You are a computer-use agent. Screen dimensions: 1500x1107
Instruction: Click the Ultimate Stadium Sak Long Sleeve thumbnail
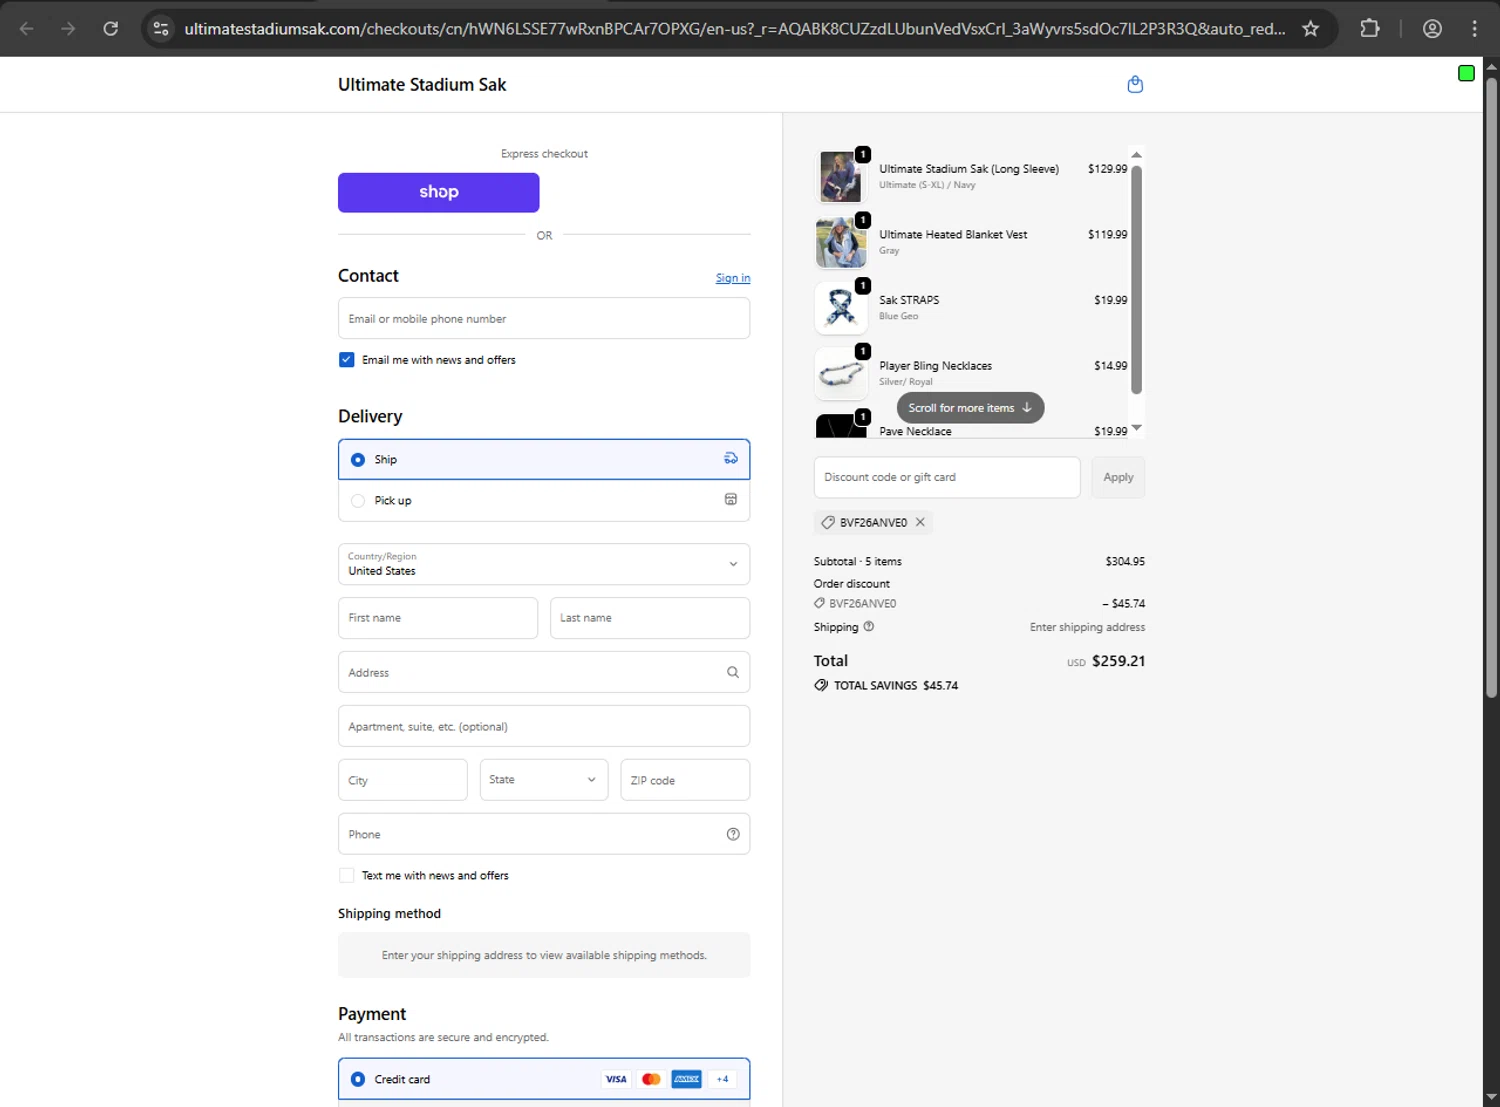pyautogui.click(x=841, y=177)
